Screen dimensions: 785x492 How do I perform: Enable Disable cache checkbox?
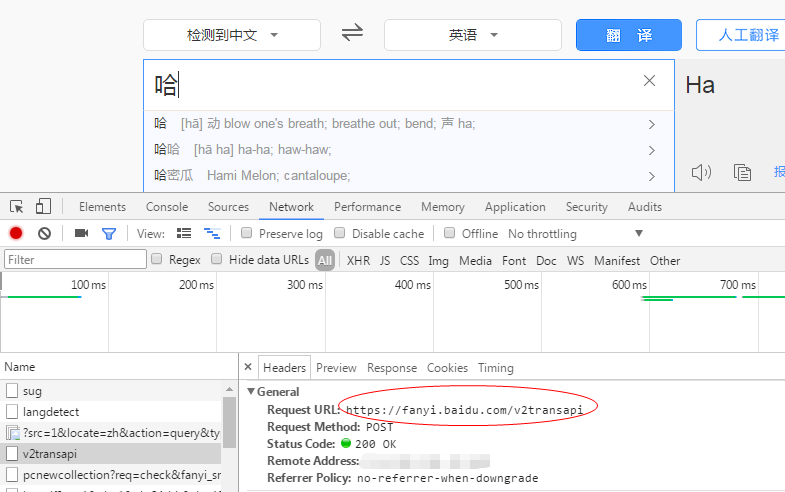(x=339, y=233)
